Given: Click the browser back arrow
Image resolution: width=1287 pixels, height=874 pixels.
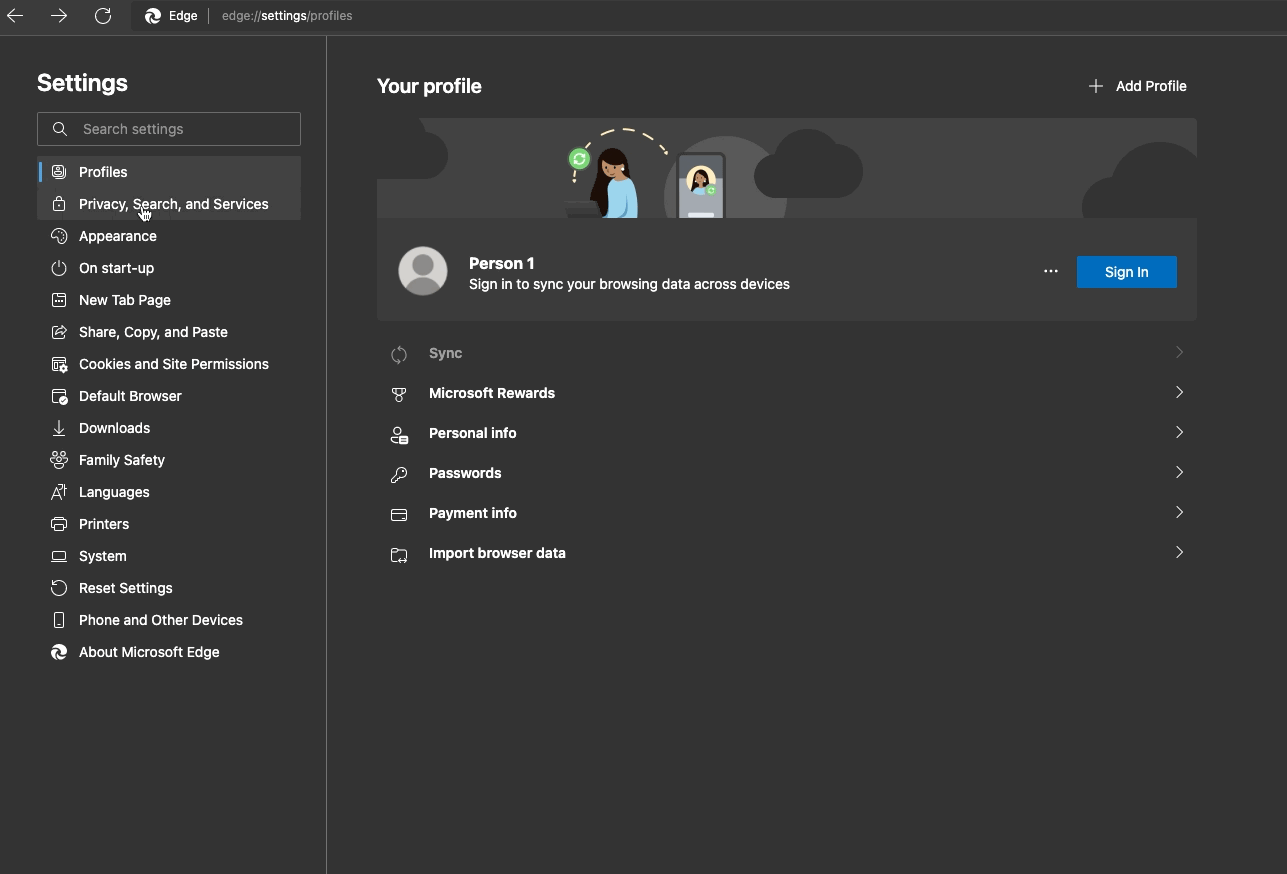Looking at the screenshot, I should 15,16.
